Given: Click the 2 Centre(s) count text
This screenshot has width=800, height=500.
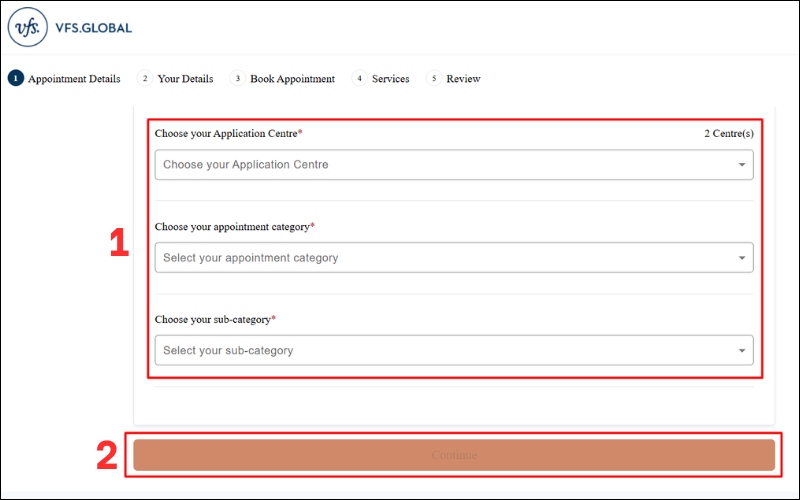Looking at the screenshot, I should click(x=728, y=133).
